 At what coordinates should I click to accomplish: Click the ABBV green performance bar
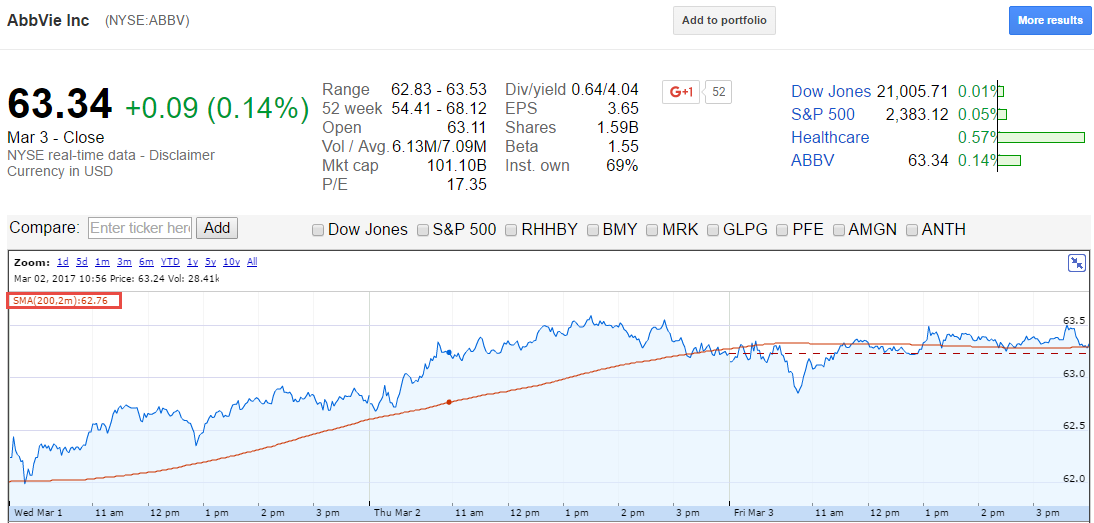point(1010,160)
